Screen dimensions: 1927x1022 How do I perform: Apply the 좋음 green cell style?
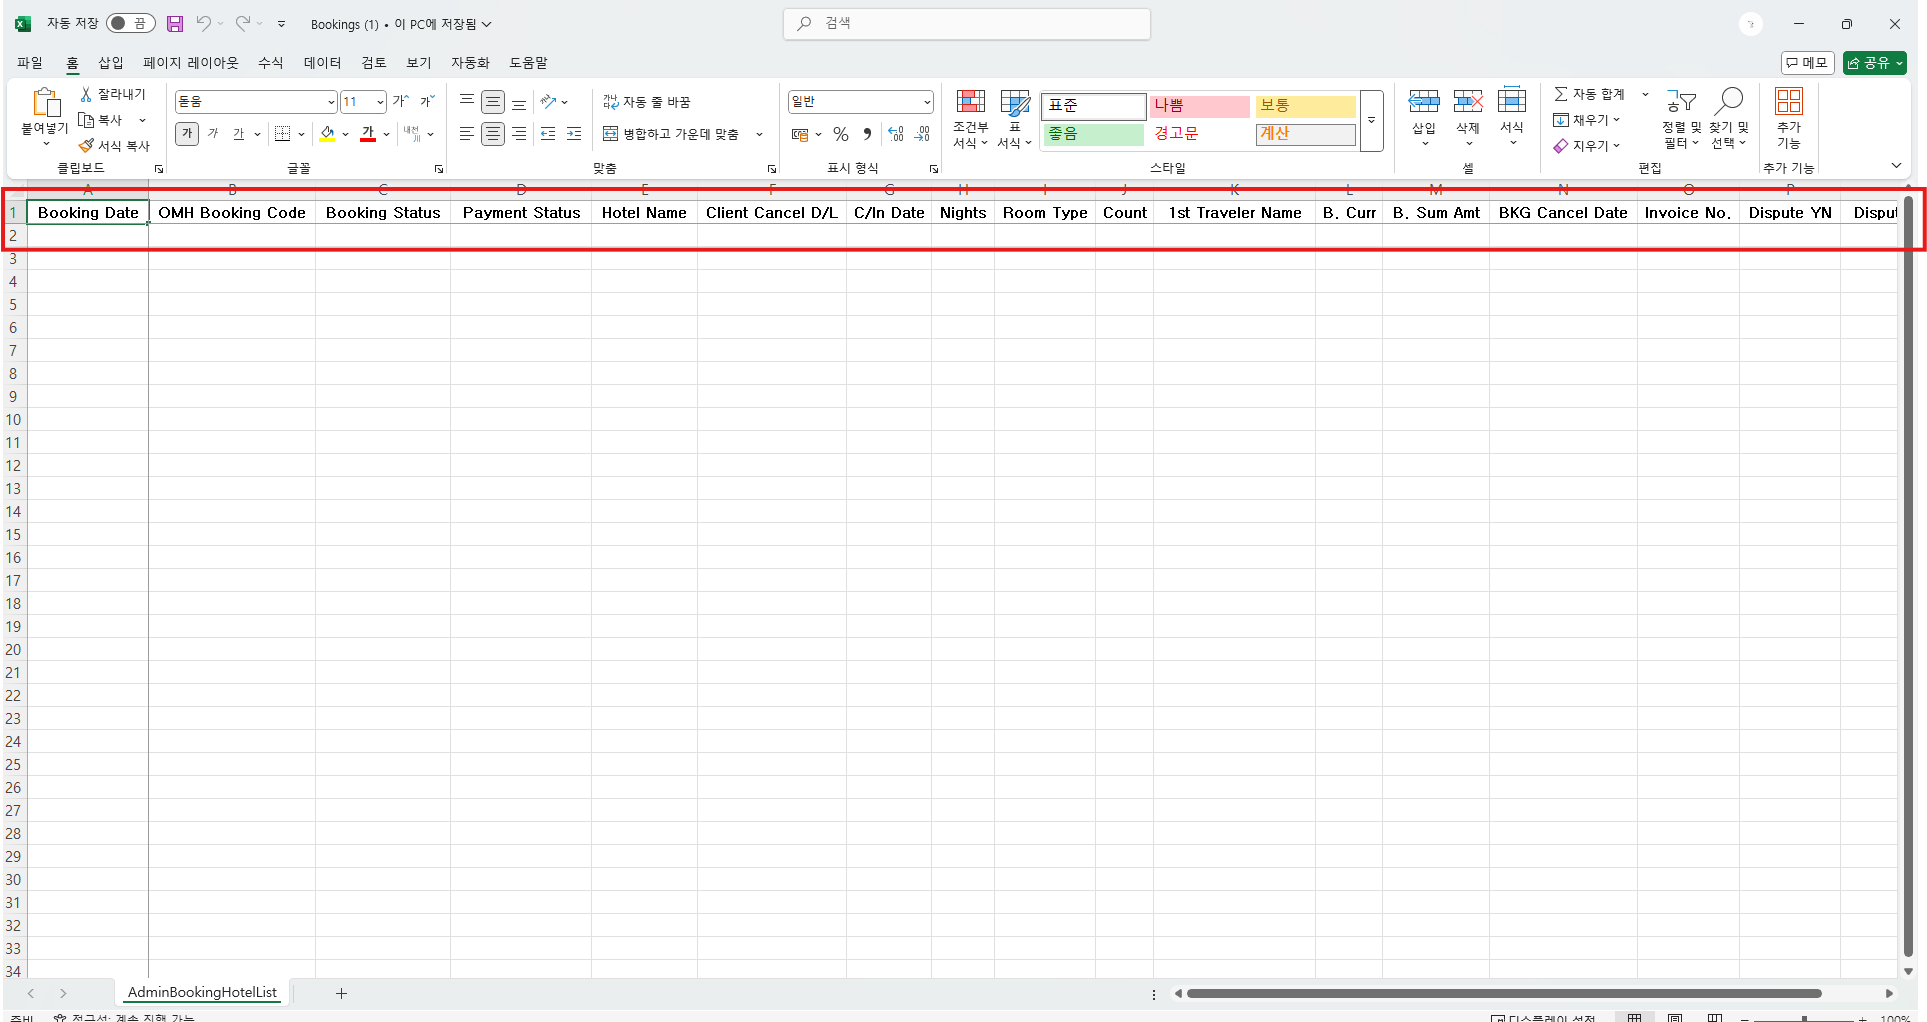pyautogui.click(x=1094, y=134)
